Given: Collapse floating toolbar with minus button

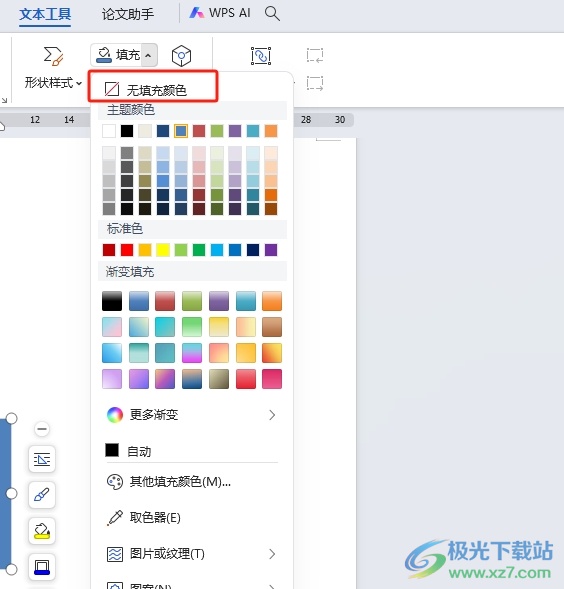Looking at the screenshot, I should coord(42,429).
